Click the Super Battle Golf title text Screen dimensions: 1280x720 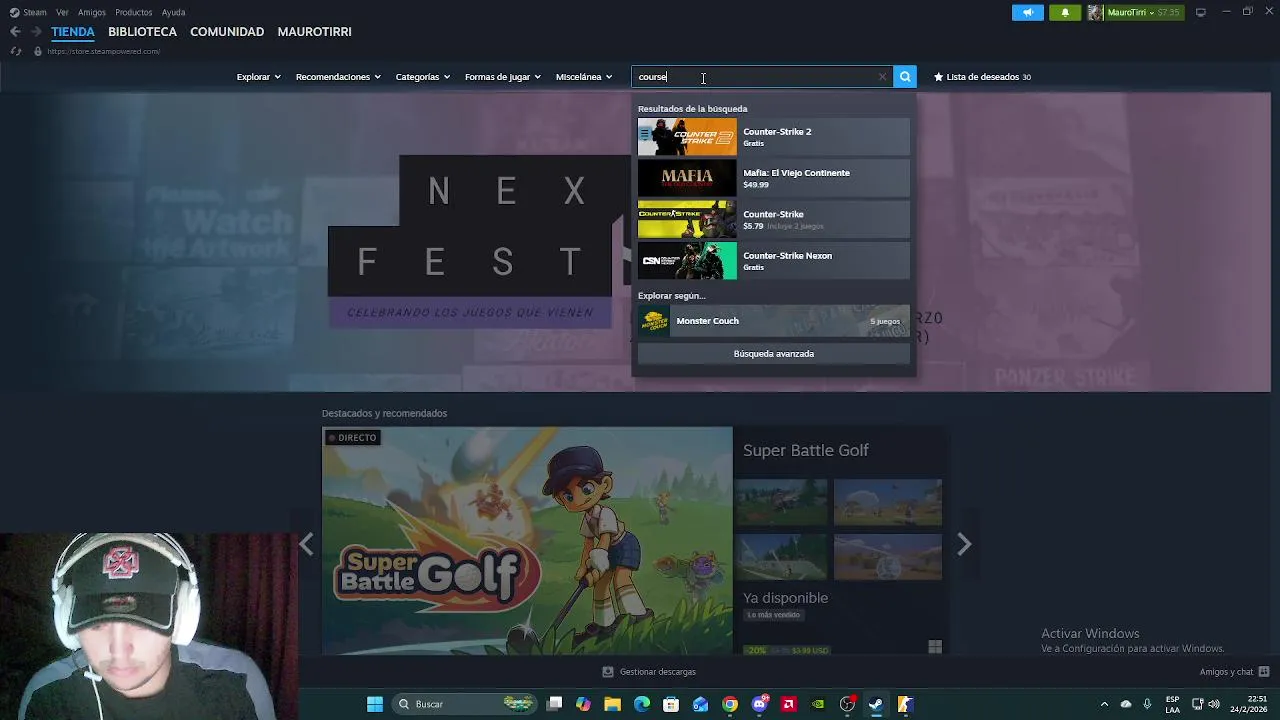806,451
